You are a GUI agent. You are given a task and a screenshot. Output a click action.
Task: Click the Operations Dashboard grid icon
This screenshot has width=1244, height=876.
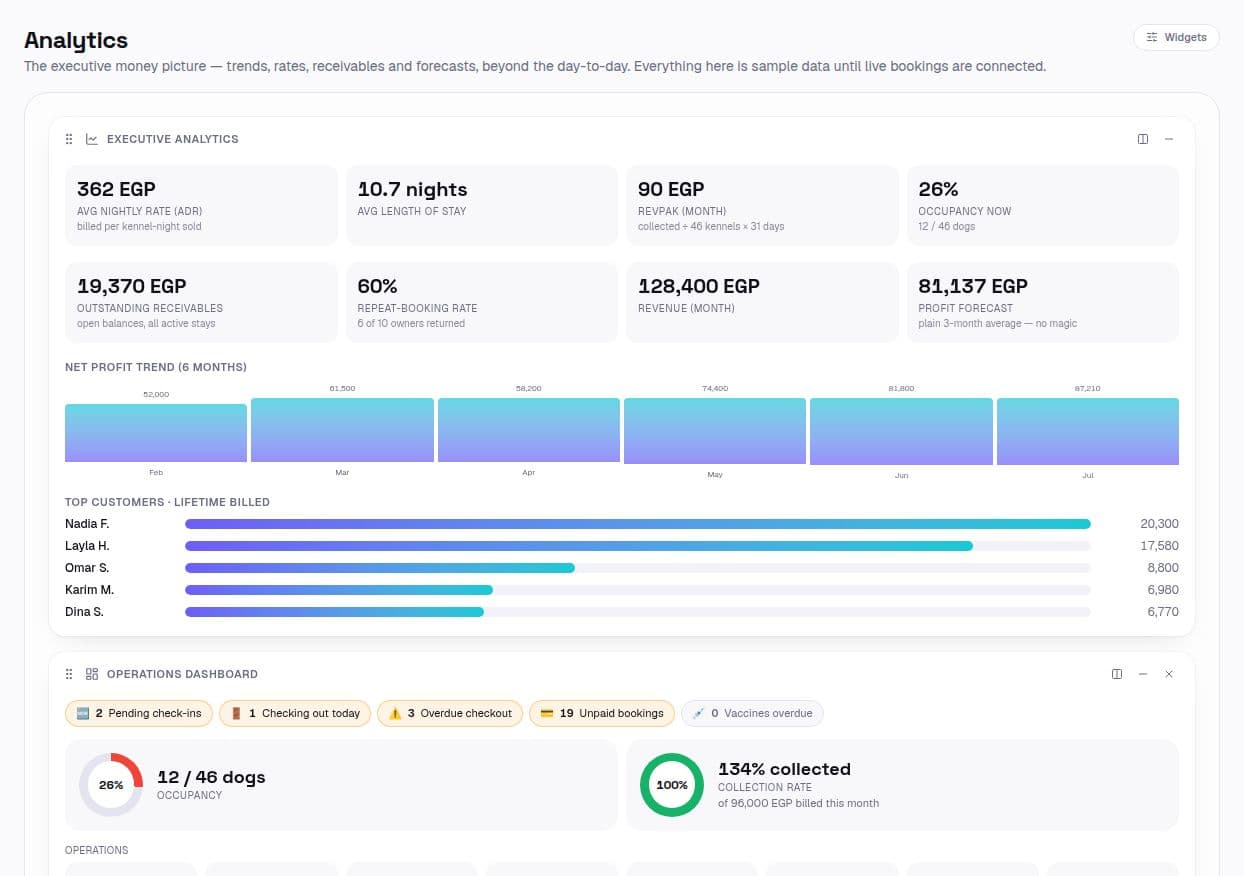[x=92, y=674]
